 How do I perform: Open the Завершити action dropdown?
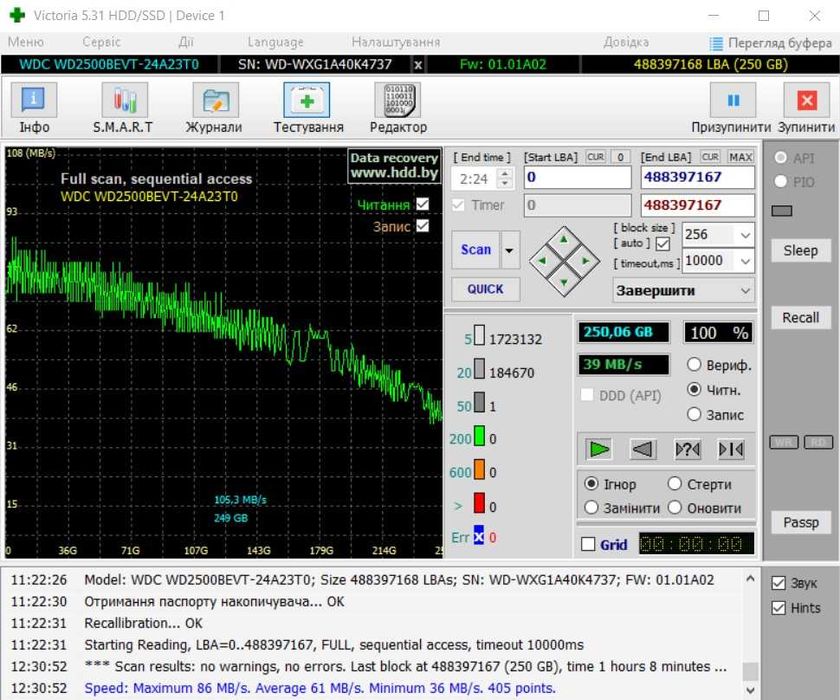tap(744, 290)
